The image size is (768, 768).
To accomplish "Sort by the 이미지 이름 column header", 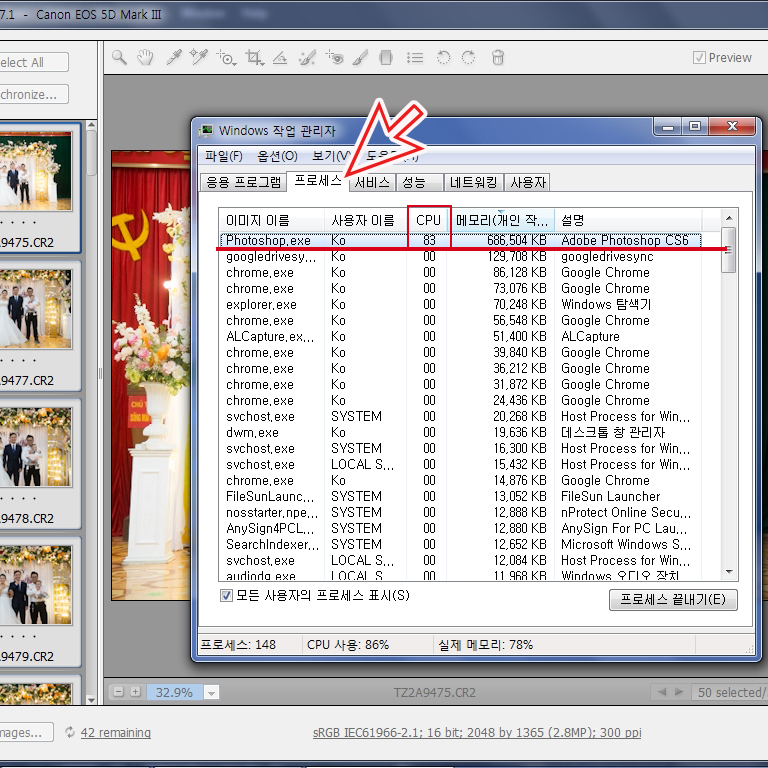I will click(271, 220).
